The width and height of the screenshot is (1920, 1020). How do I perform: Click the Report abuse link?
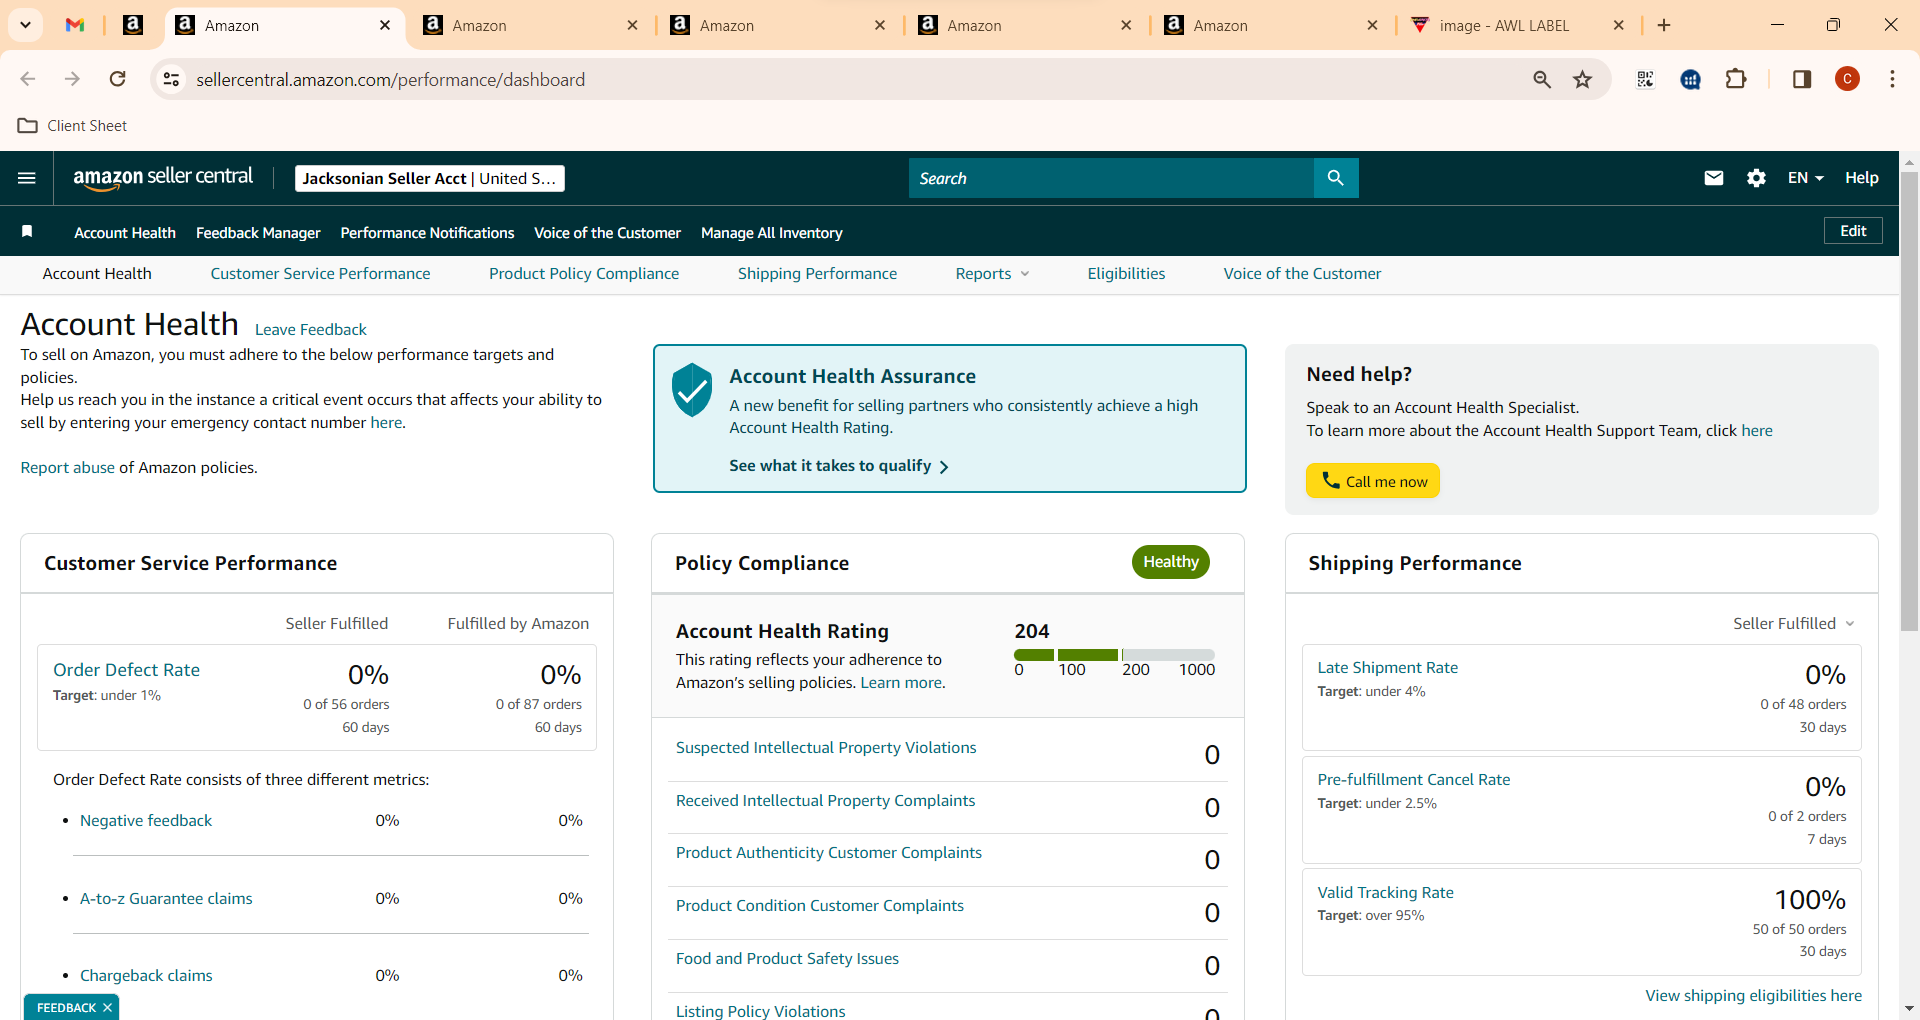coord(67,468)
